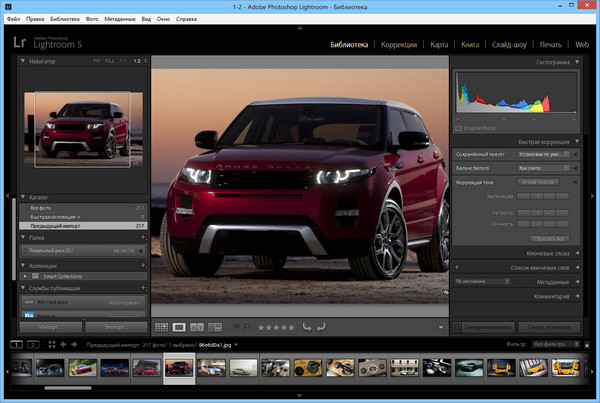600x403 pixels.
Task: Switch to the Коррекции module
Action: point(398,45)
